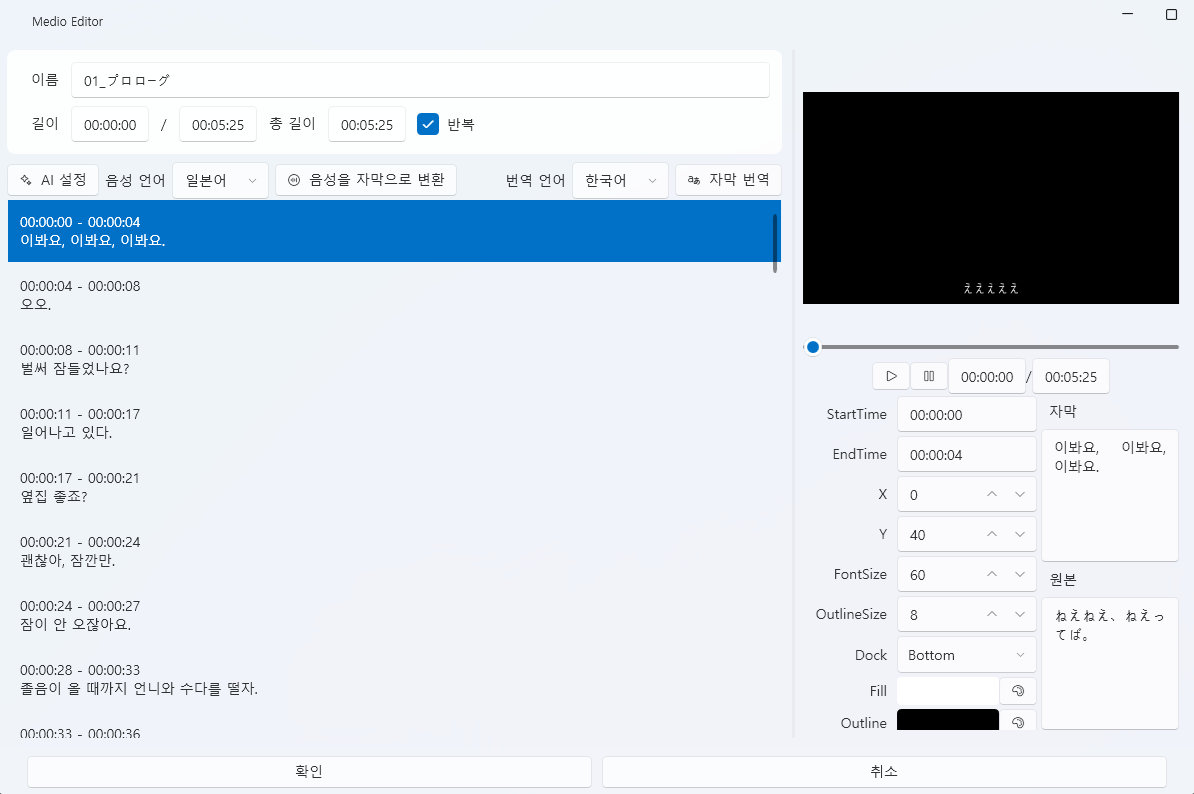The height and width of the screenshot is (794, 1194).
Task: Open the AI 설정 settings panel
Action: click(x=52, y=180)
